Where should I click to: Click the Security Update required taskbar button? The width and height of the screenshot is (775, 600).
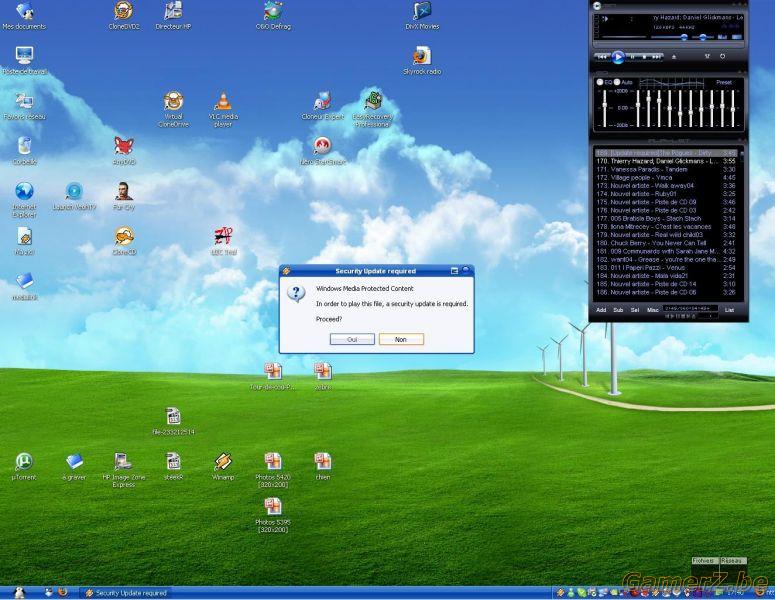[127, 593]
